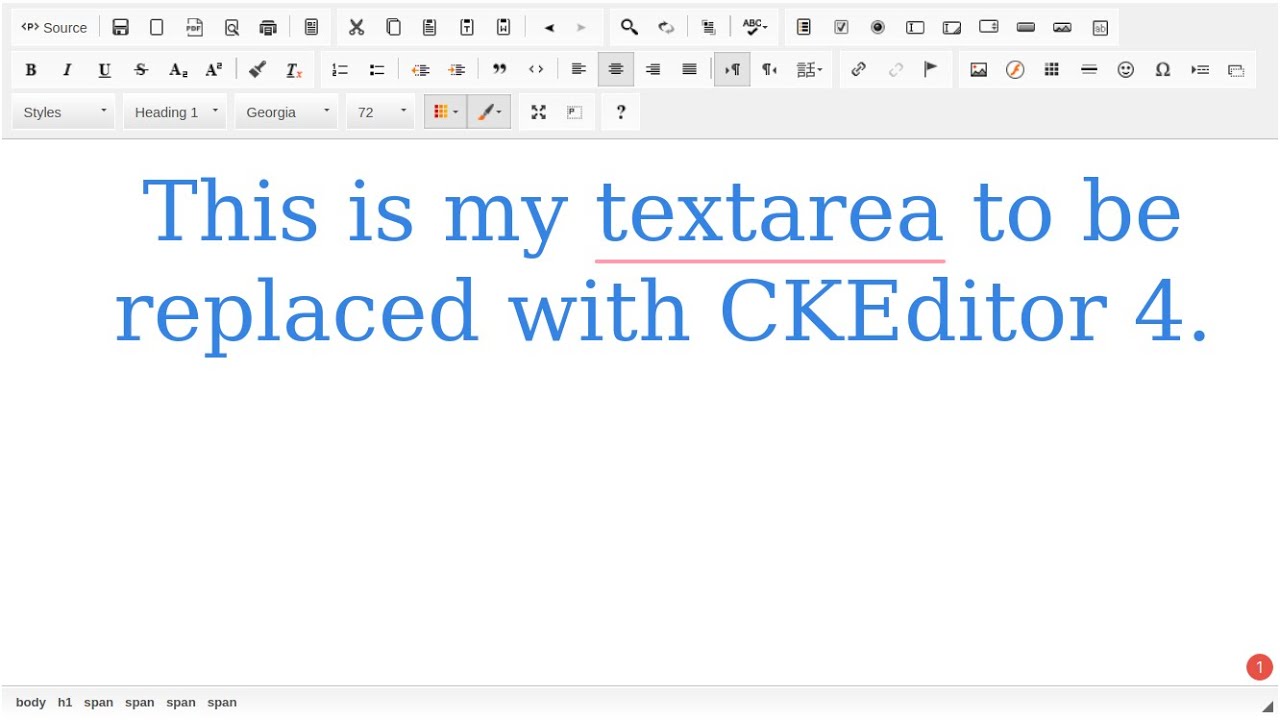The width and height of the screenshot is (1280, 720).
Task: Toggle italic formatting
Action: pos(68,69)
